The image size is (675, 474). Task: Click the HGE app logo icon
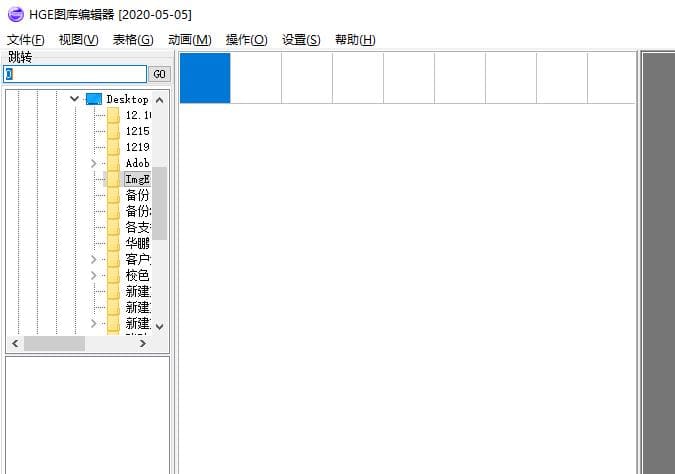tap(16, 14)
